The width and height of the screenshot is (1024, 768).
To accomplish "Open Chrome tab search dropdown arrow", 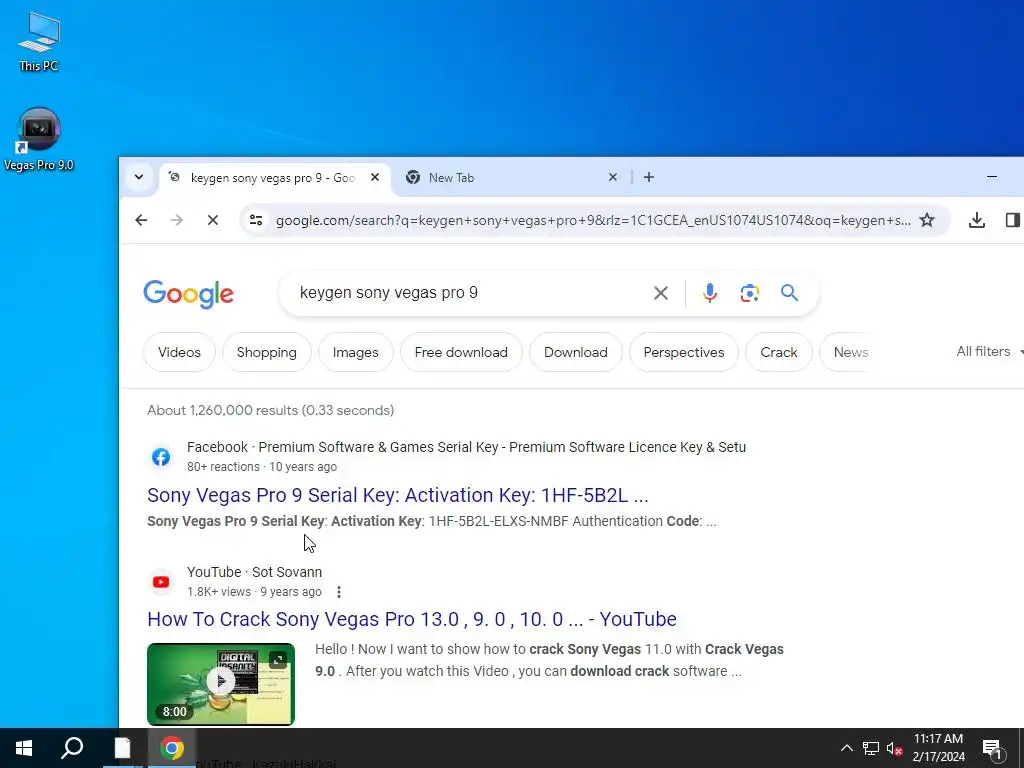I will click(139, 177).
